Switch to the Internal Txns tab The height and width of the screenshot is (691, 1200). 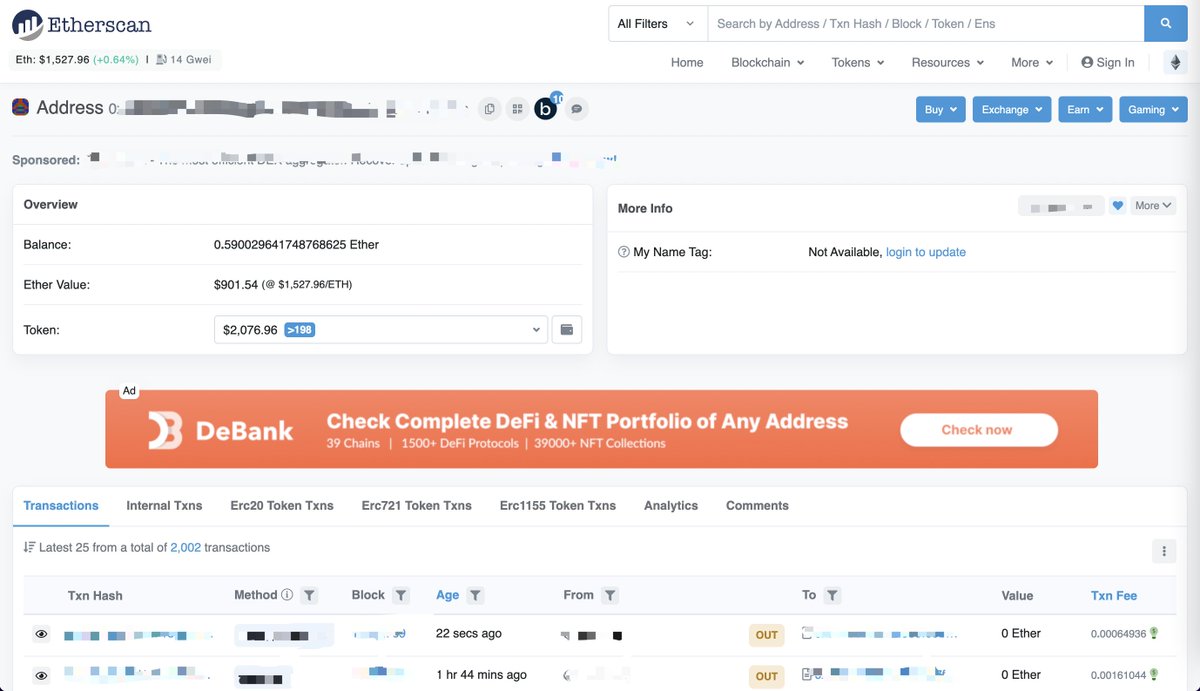click(164, 505)
